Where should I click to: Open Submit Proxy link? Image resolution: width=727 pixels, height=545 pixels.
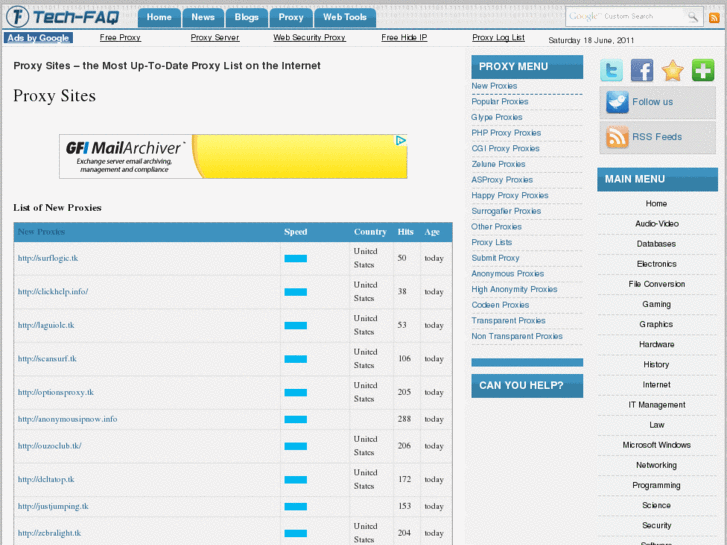[495, 258]
